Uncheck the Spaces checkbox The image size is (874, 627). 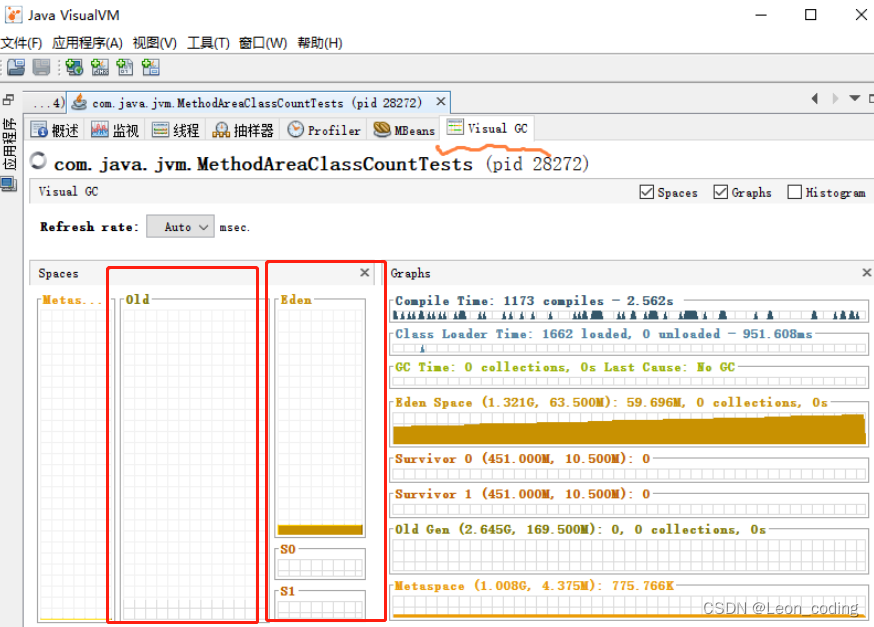click(x=647, y=192)
